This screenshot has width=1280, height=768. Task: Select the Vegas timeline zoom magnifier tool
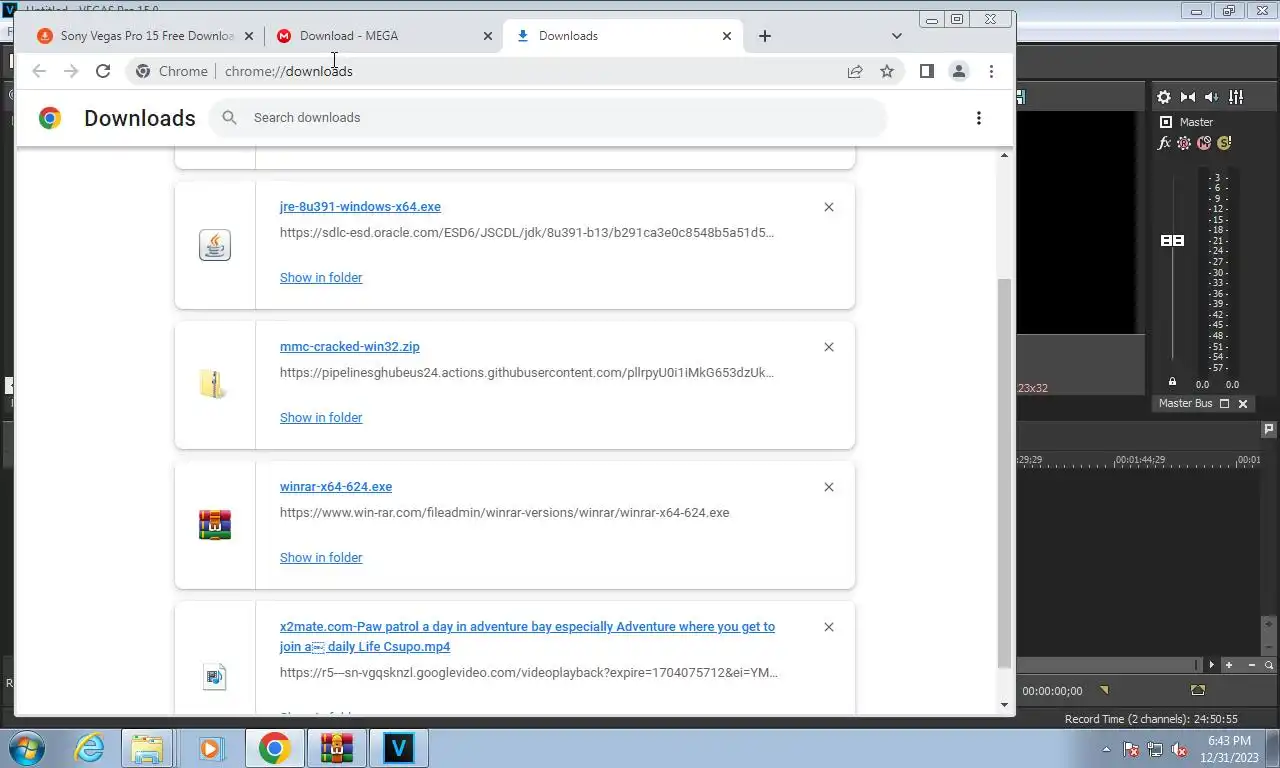click(1269, 665)
